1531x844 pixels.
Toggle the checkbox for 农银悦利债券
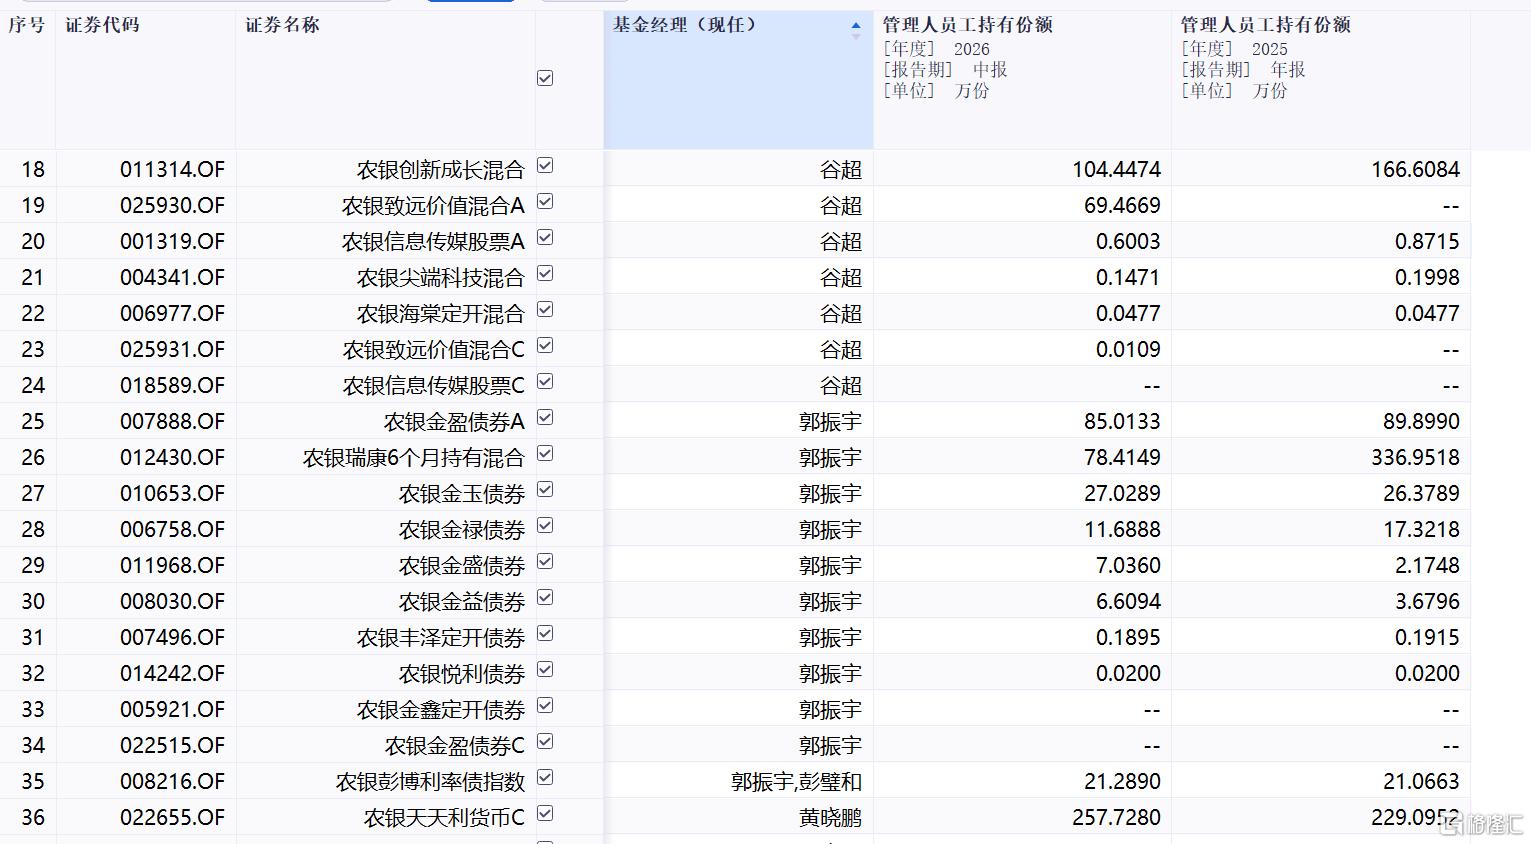pyautogui.click(x=545, y=670)
